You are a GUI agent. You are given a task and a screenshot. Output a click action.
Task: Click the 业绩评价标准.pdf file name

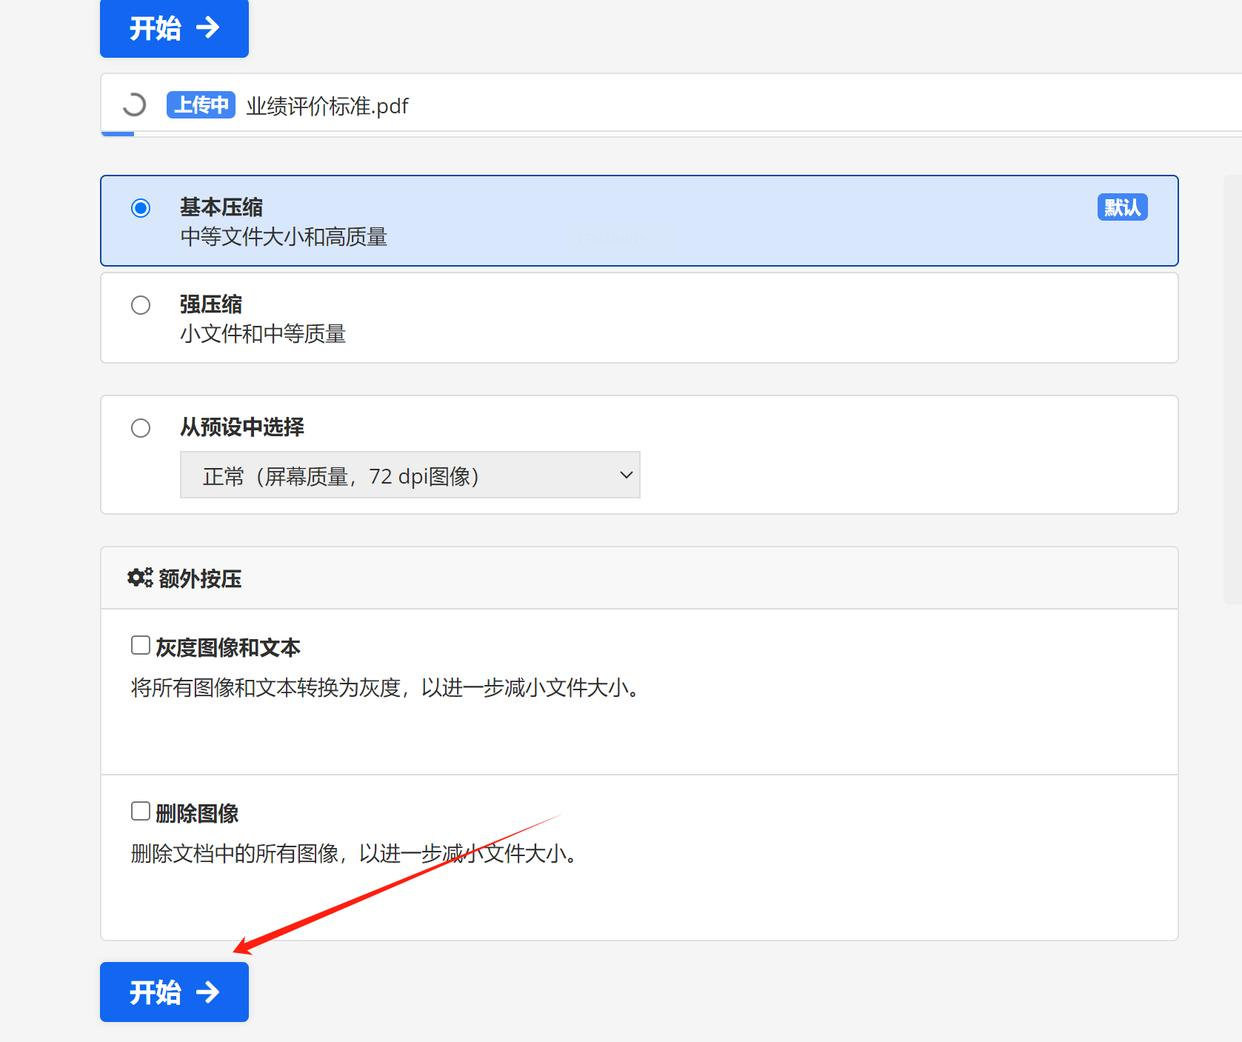point(327,106)
